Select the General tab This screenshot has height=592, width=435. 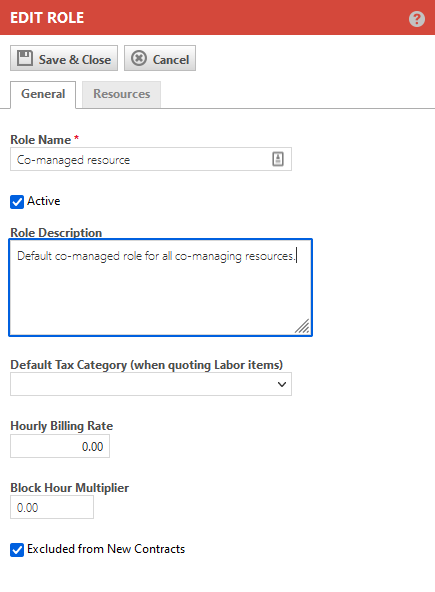point(43,94)
